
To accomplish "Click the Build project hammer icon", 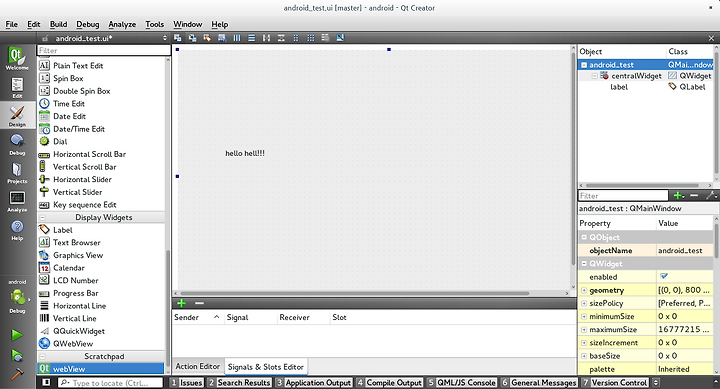I will tap(17, 374).
